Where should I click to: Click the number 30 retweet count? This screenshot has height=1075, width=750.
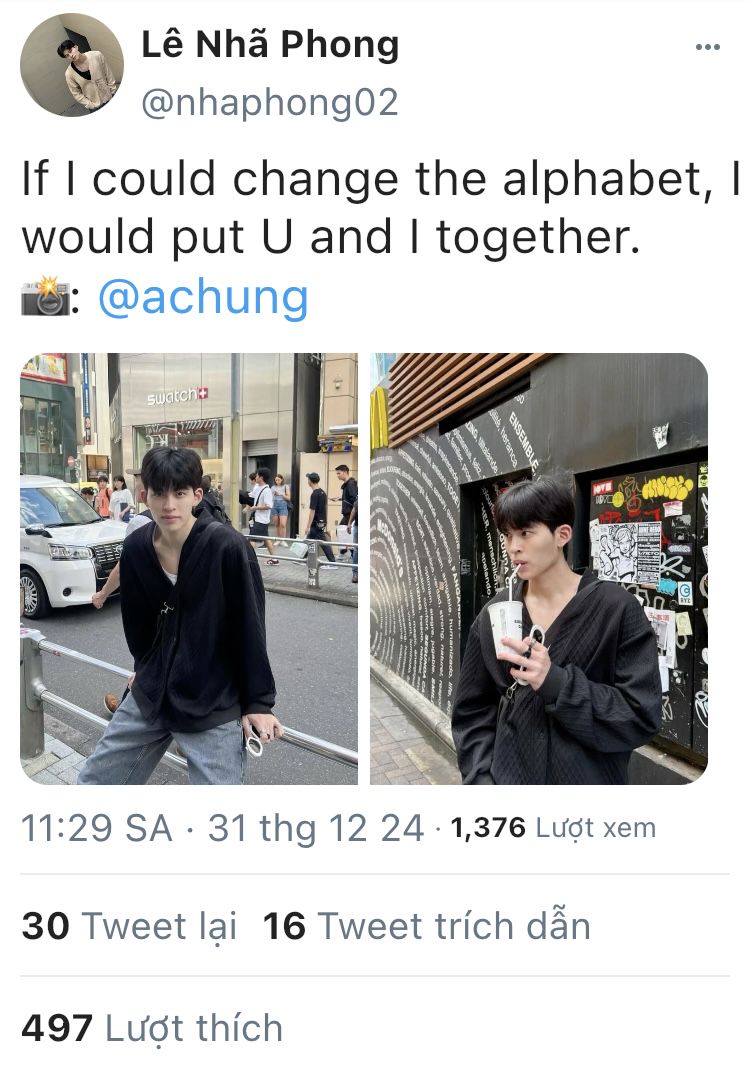coord(45,926)
